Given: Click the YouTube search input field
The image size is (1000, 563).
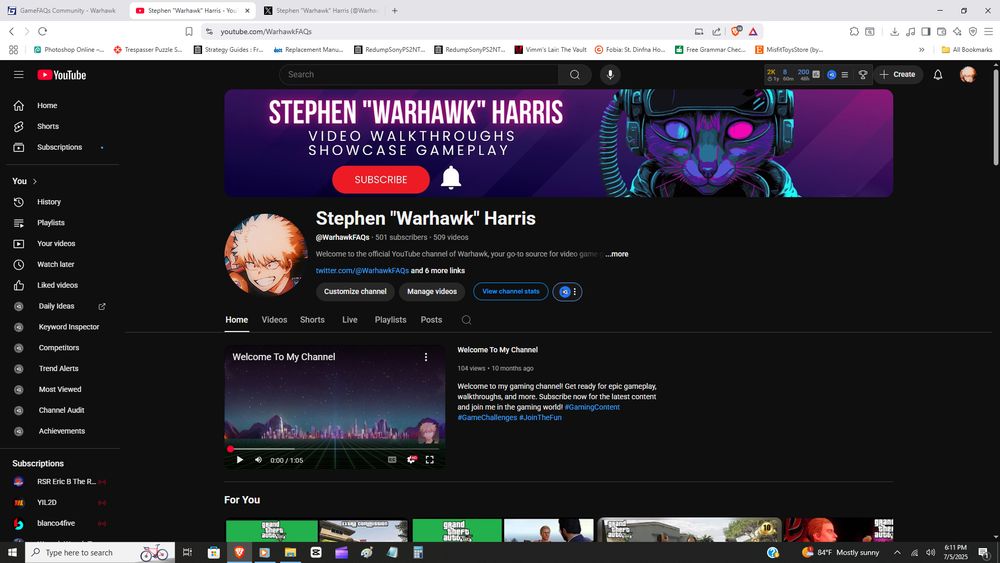Looking at the screenshot, I should pyautogui.click(x=418, y=75).
